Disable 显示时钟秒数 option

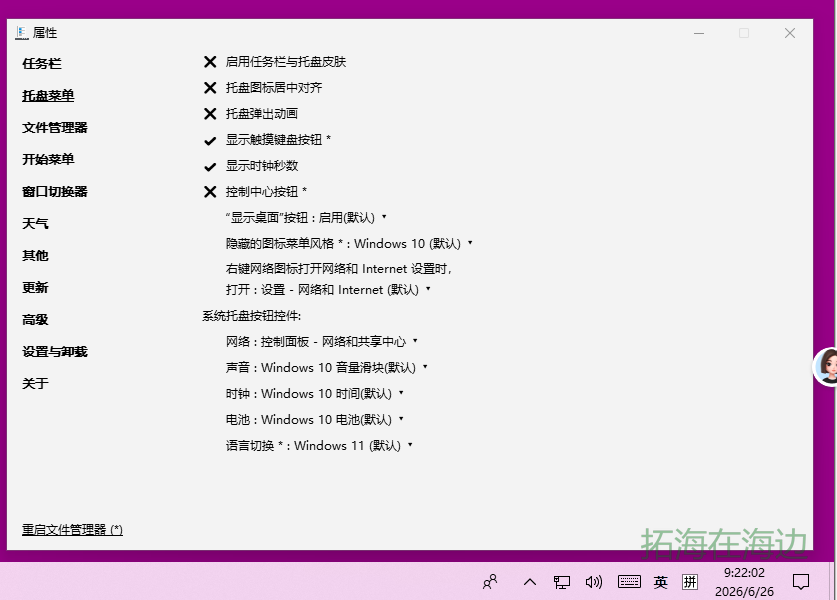[251, 166]
